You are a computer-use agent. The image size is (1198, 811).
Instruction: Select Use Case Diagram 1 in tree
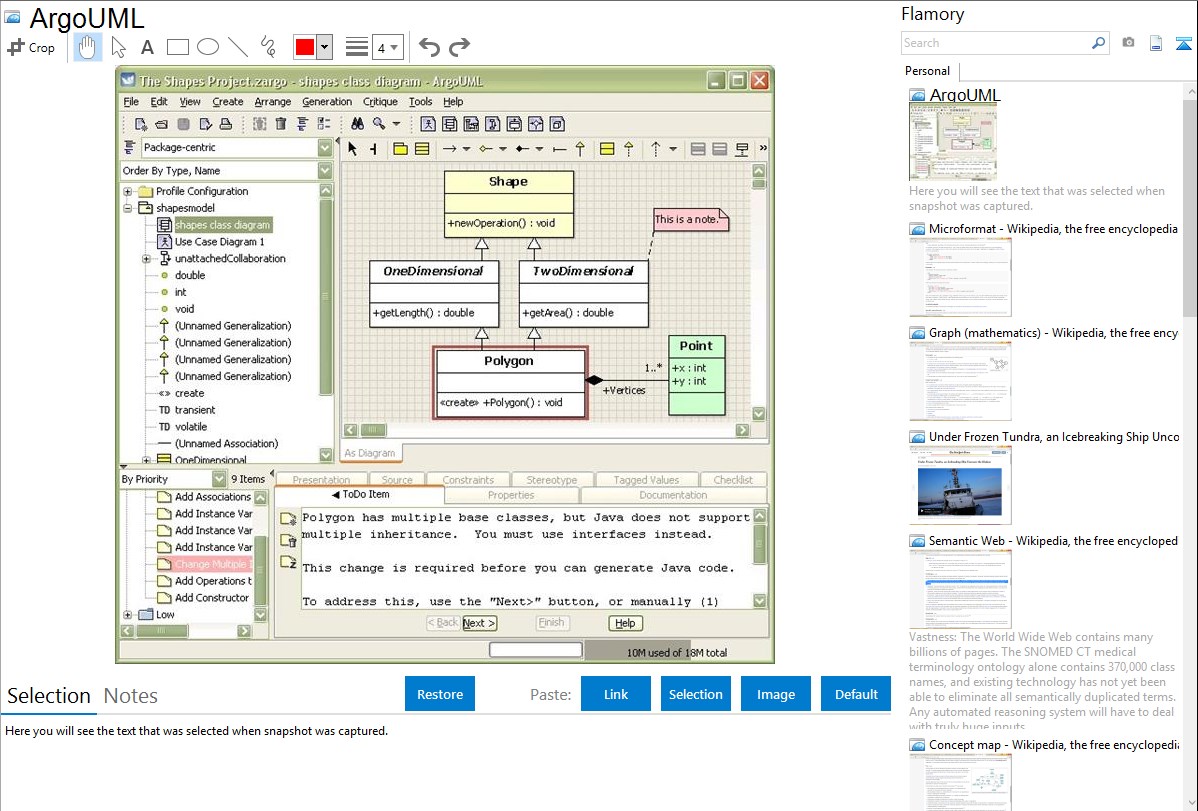[x=219, y=242]
